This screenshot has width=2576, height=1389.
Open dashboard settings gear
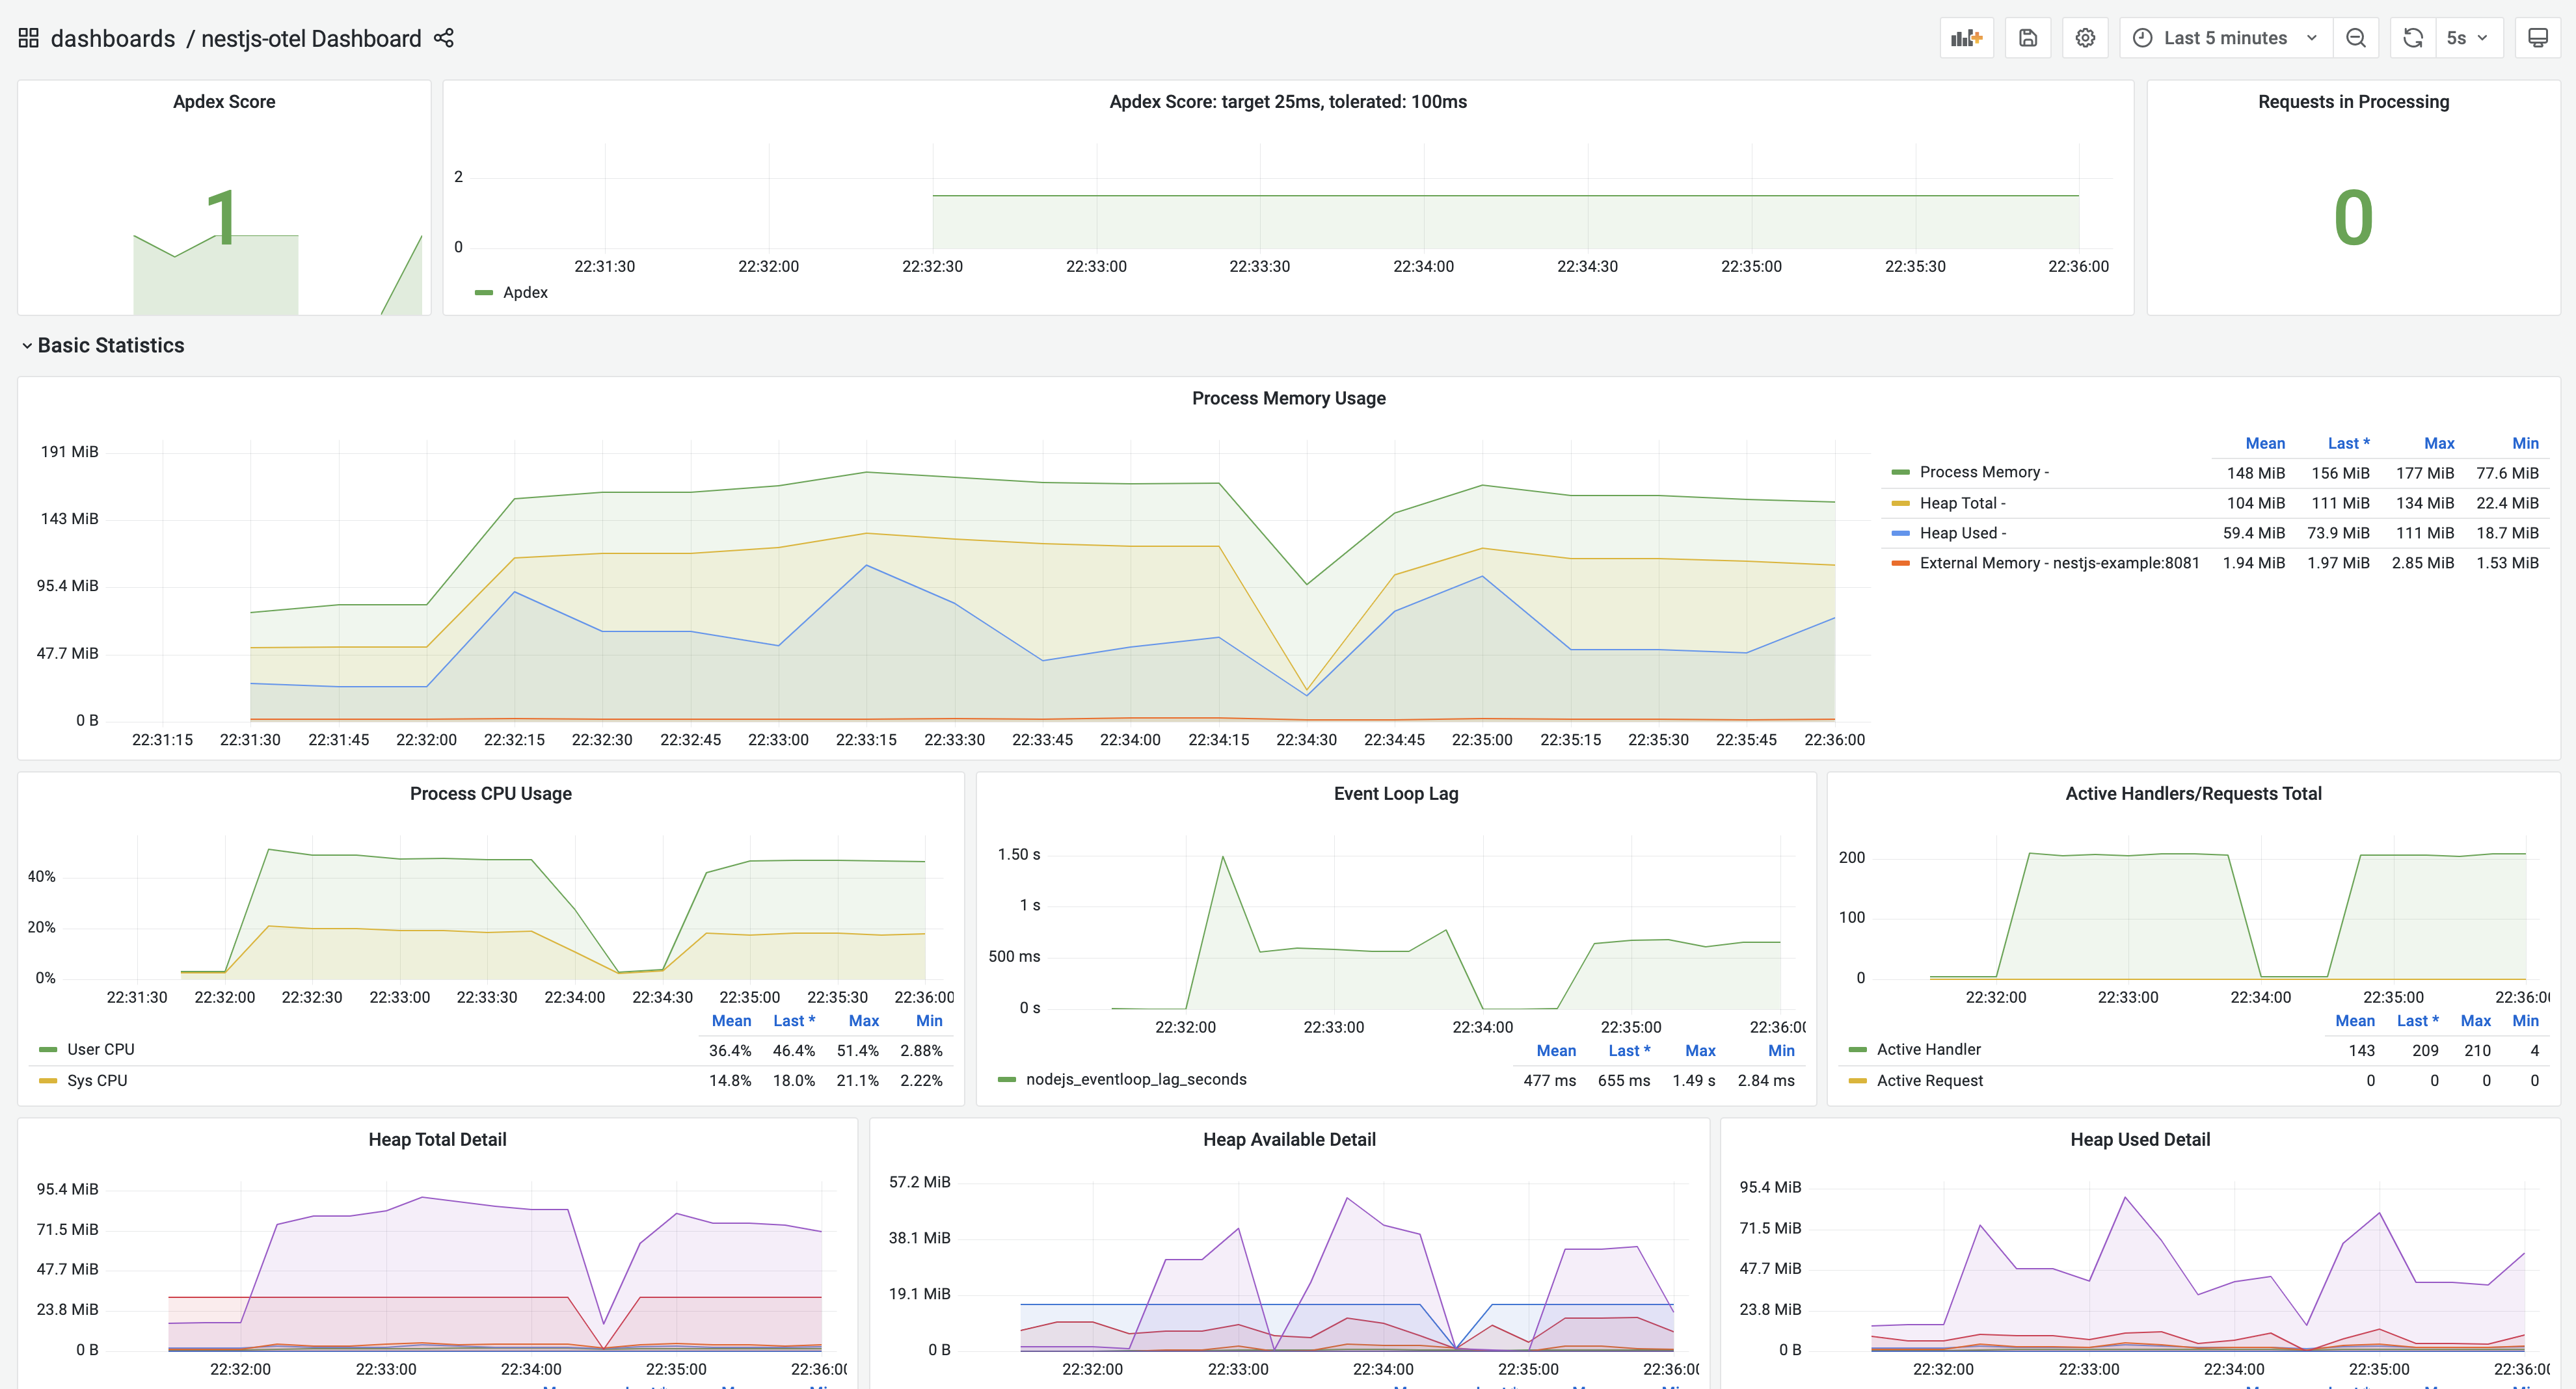click(x=2085, y=38)
